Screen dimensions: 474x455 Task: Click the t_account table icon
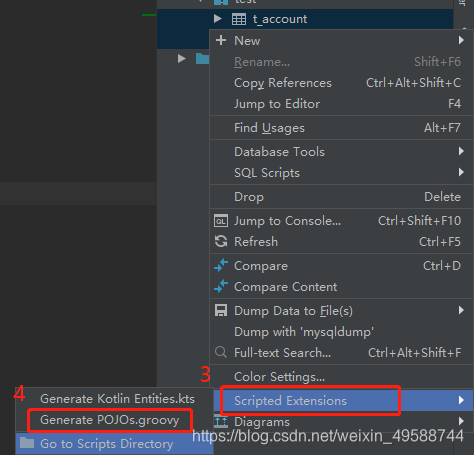[239, 19]
